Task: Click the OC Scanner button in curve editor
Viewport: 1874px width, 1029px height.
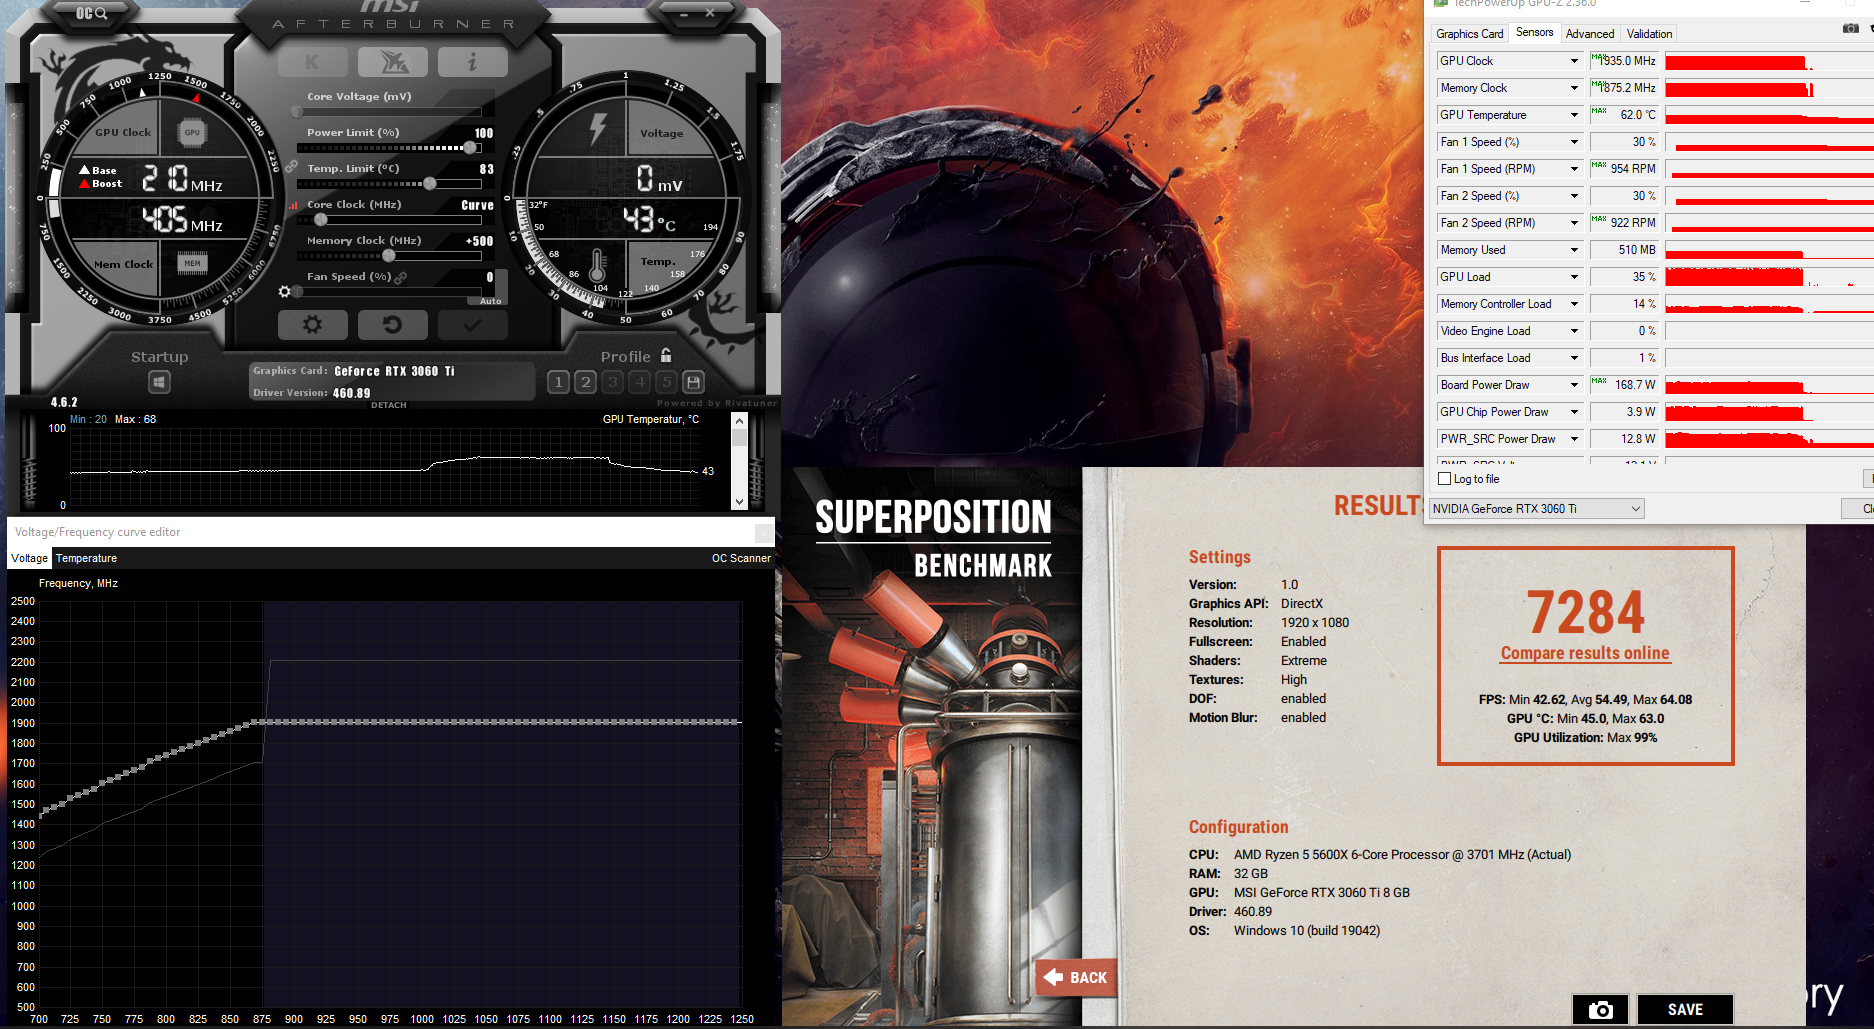Action: pyautogui.click(x=741, y=558)
